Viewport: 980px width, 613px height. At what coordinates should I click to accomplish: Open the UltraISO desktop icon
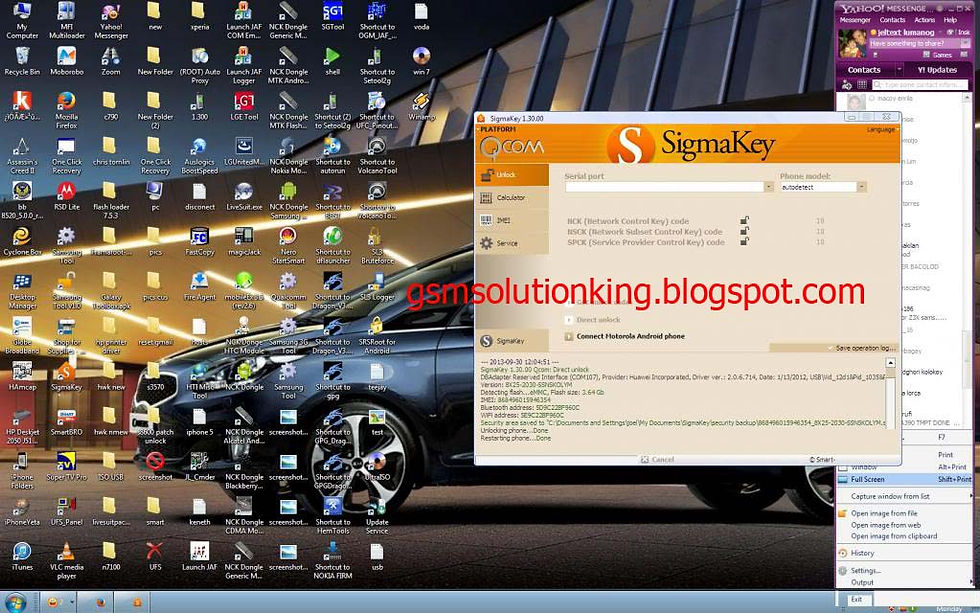pyautogui.click(x=377, y=467)
